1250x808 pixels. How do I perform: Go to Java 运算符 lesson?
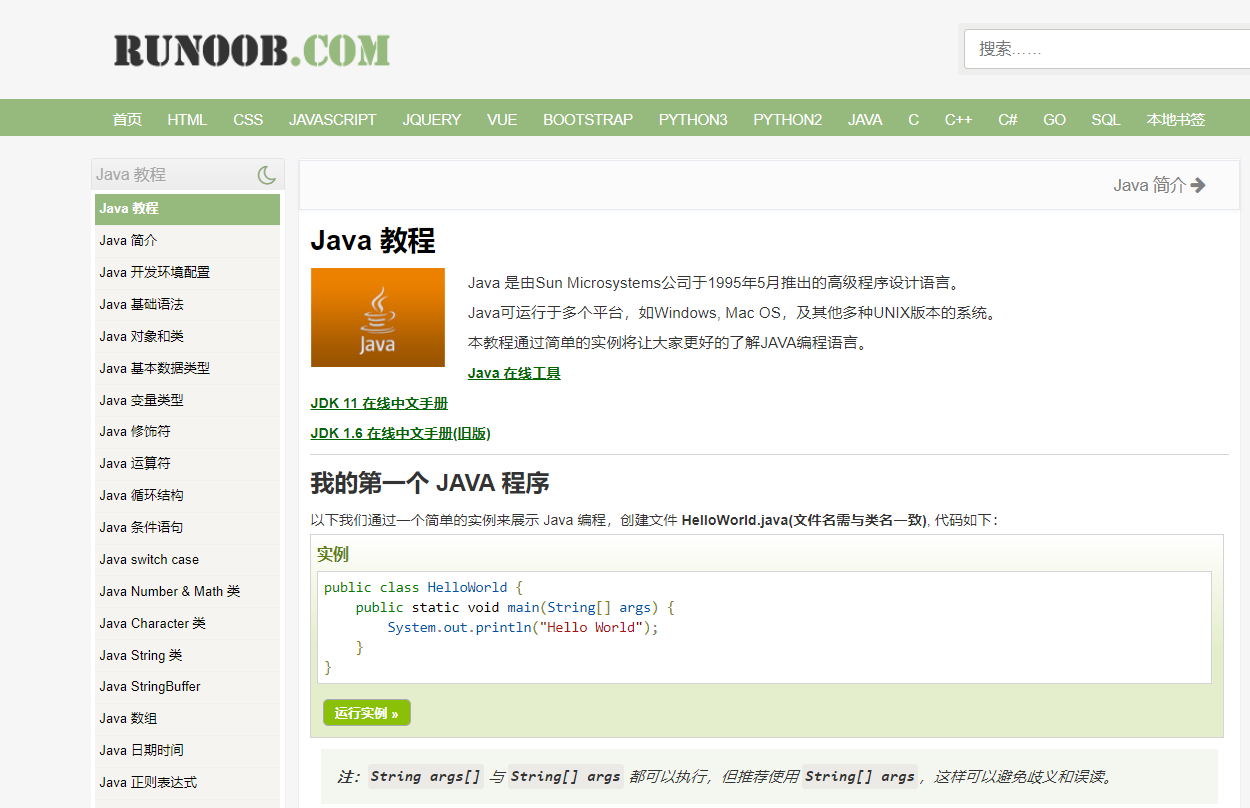point(187,464)
